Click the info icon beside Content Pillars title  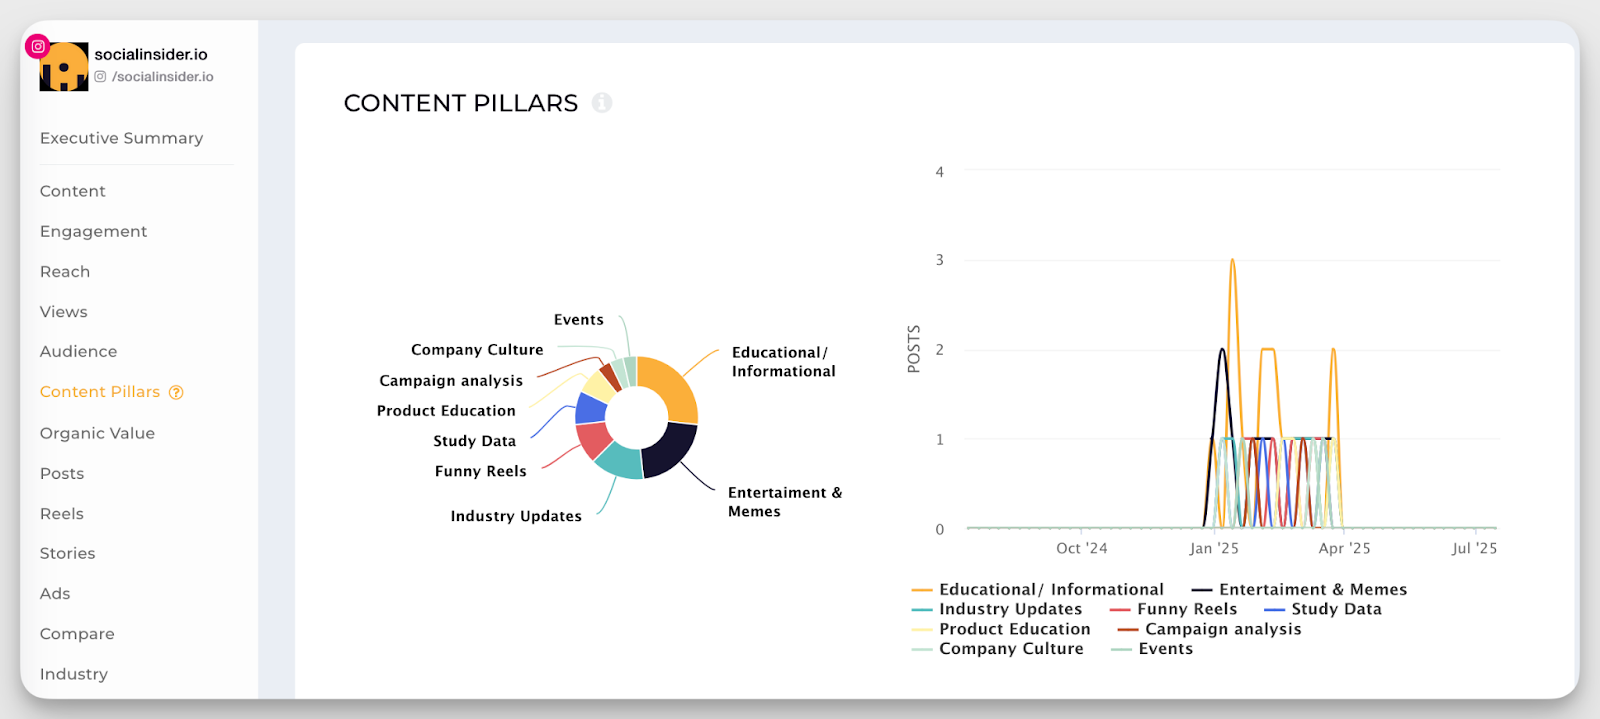pos(601,103)
